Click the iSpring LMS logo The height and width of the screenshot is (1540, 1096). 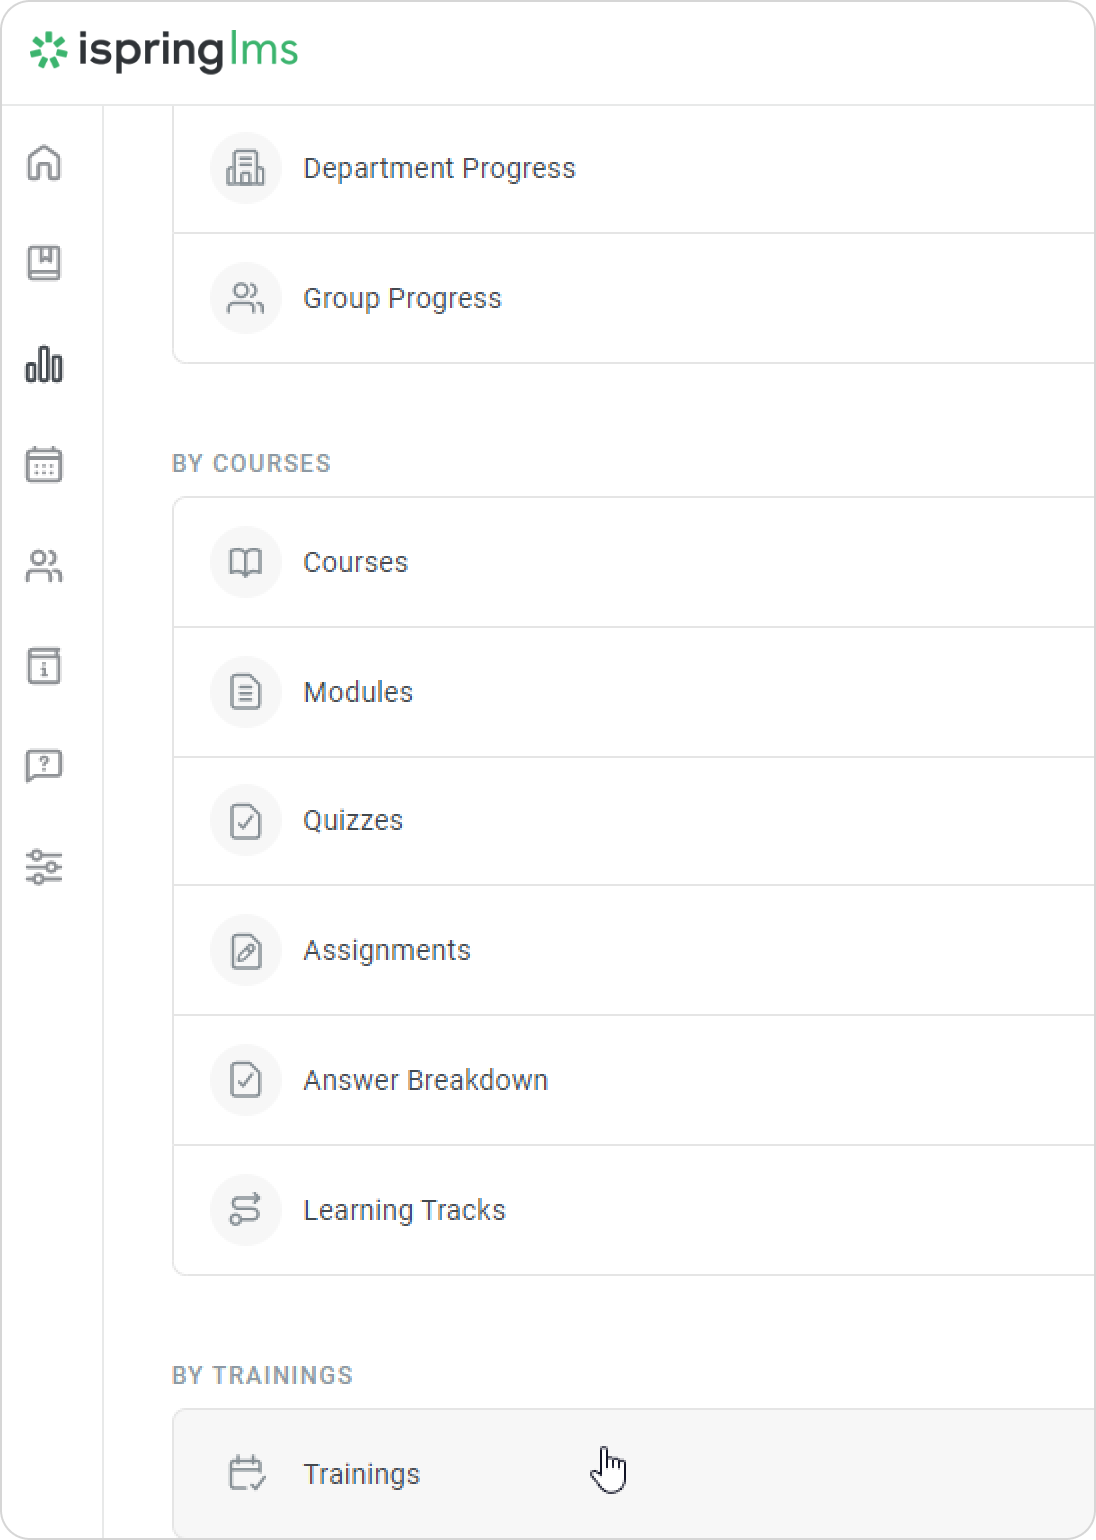point(164,50)
